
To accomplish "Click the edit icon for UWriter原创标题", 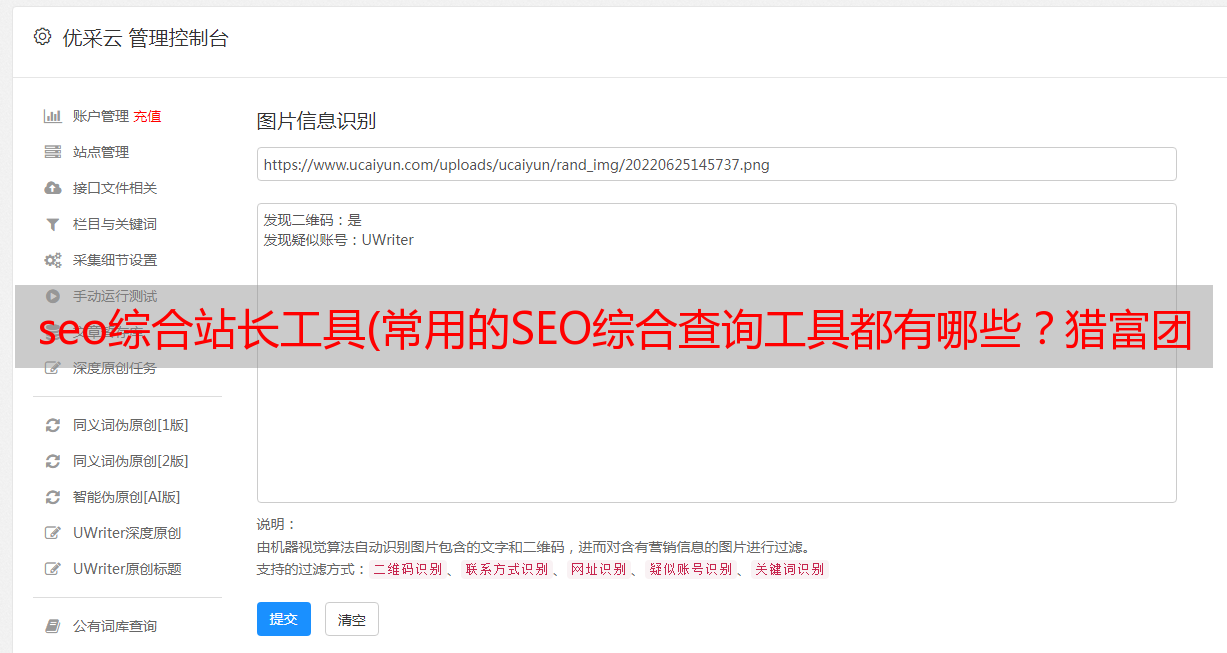I will click(53, 569).
